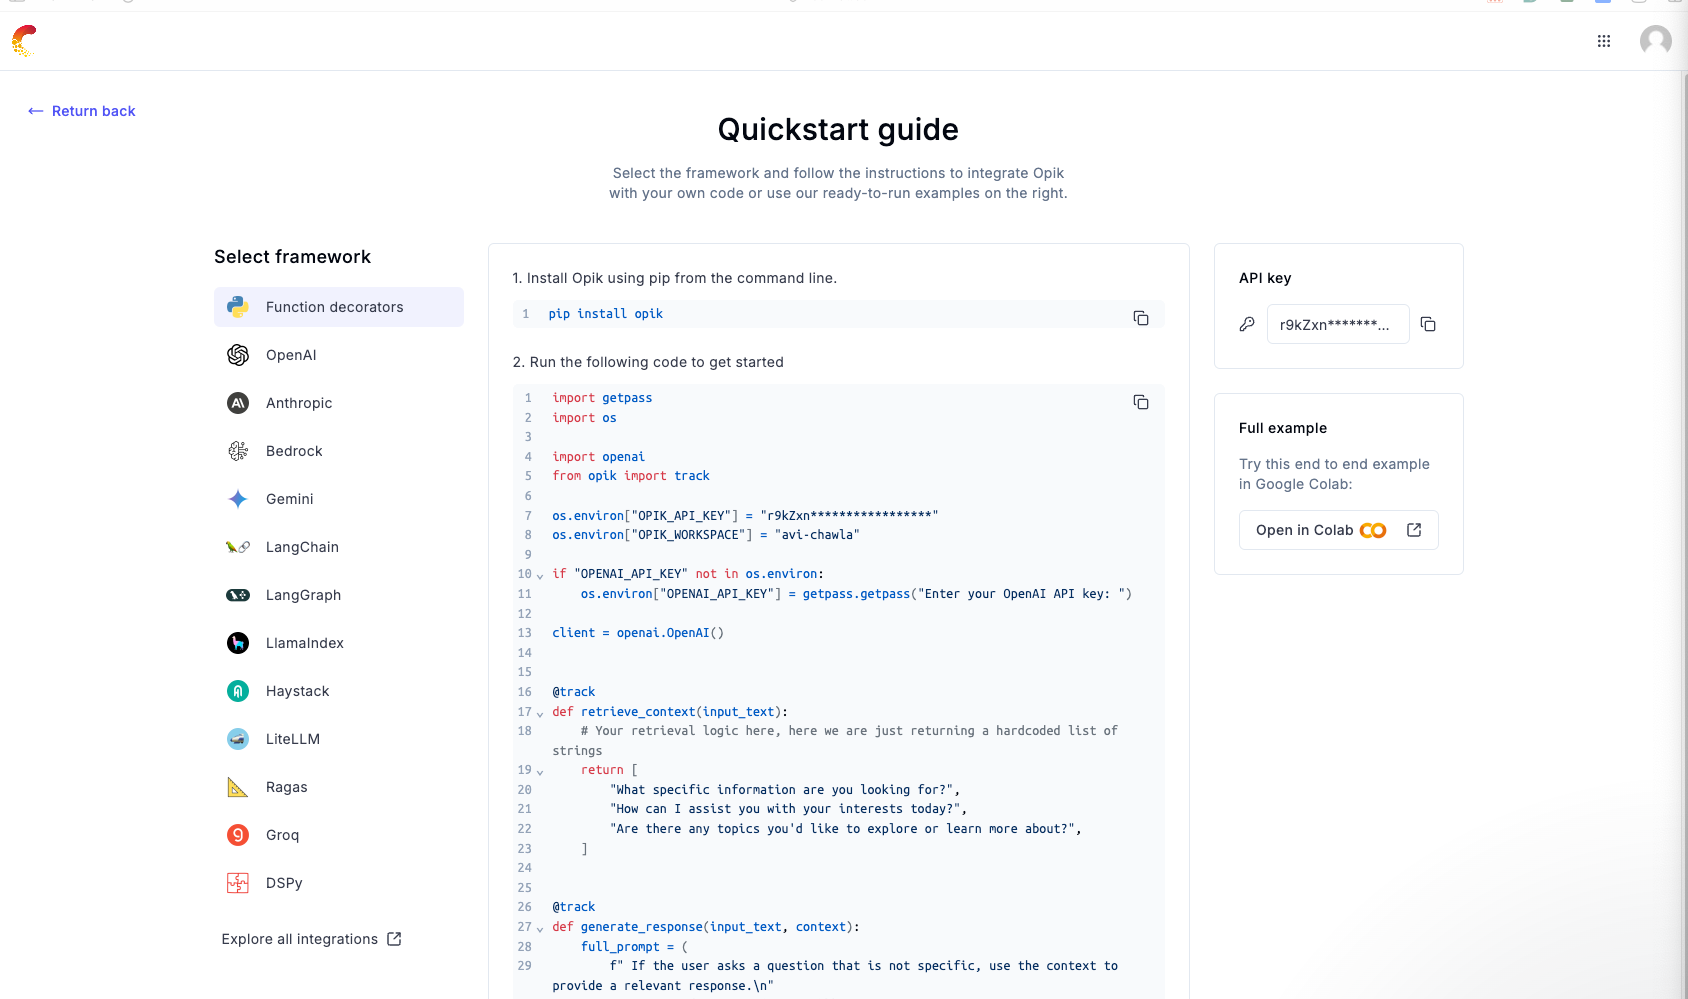The height and width of the screenshot is (999, 1688).
Task: Click the 'from opik import track' line
Action: coord(631,476)
